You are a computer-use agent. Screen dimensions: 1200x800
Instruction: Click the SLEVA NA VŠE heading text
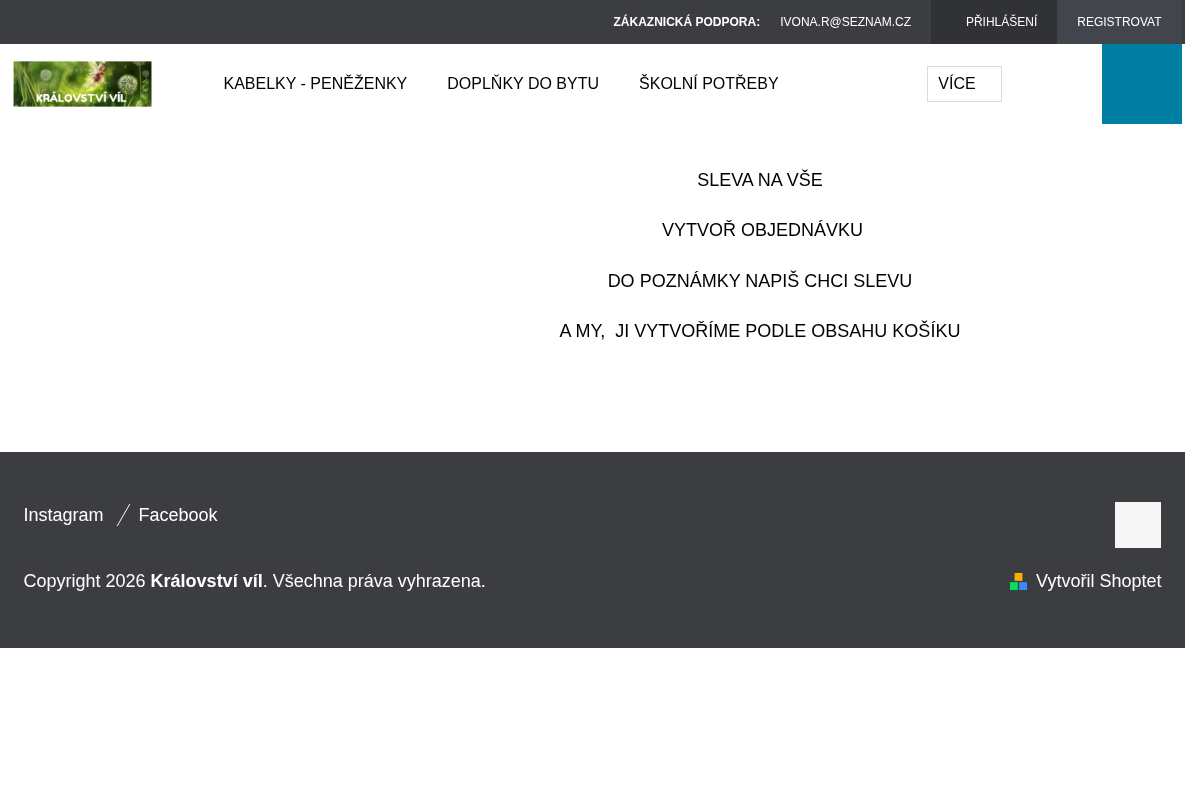pos(760,180)
